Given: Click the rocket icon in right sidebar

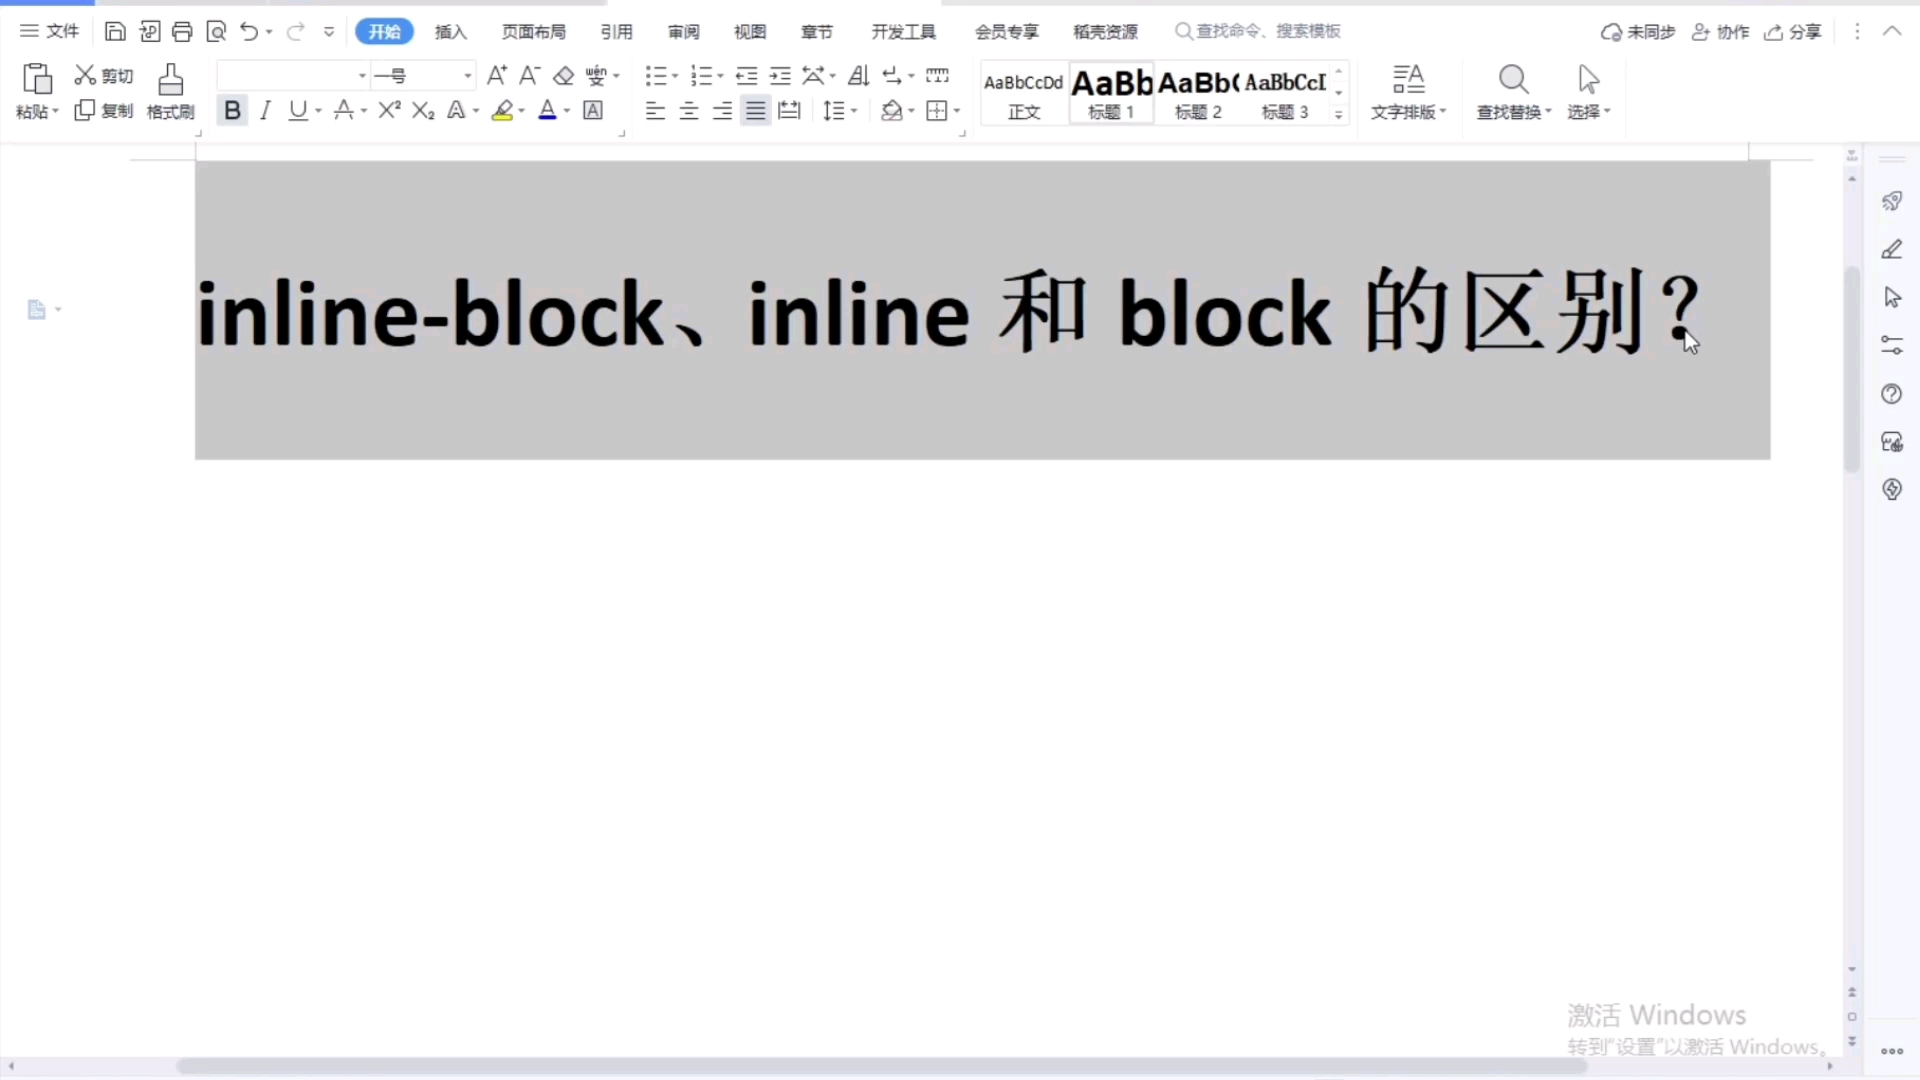Looking at the screenshot, I should (x=1891, y=201).
